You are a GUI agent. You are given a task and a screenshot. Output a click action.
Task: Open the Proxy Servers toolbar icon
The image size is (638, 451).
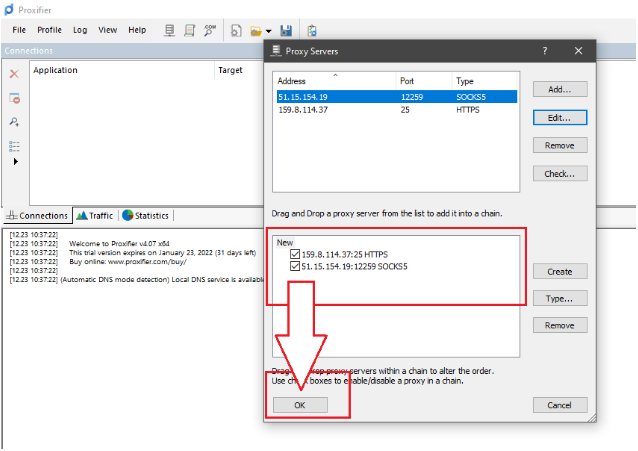coord(170,31)
